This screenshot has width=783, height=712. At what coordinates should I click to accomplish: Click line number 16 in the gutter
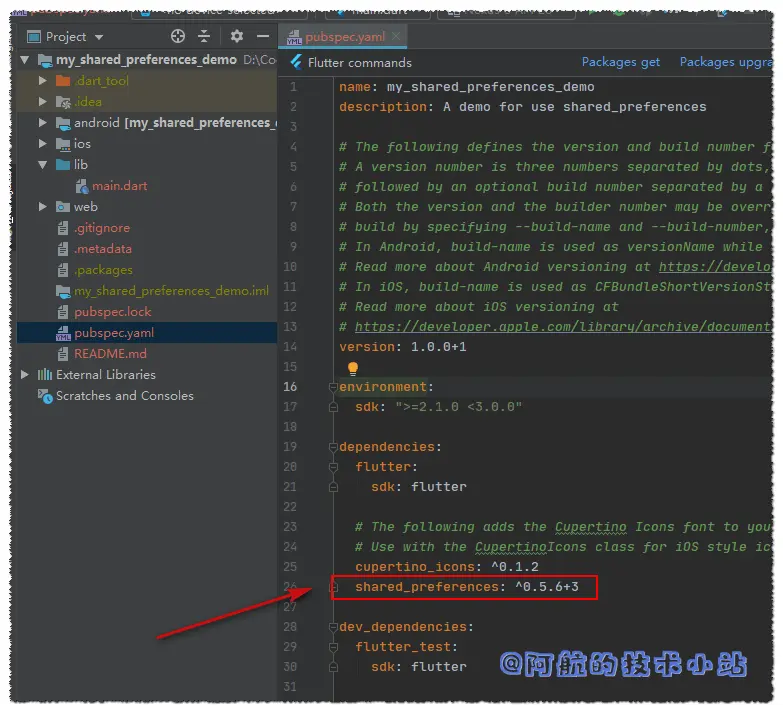(x=290, y=386)
